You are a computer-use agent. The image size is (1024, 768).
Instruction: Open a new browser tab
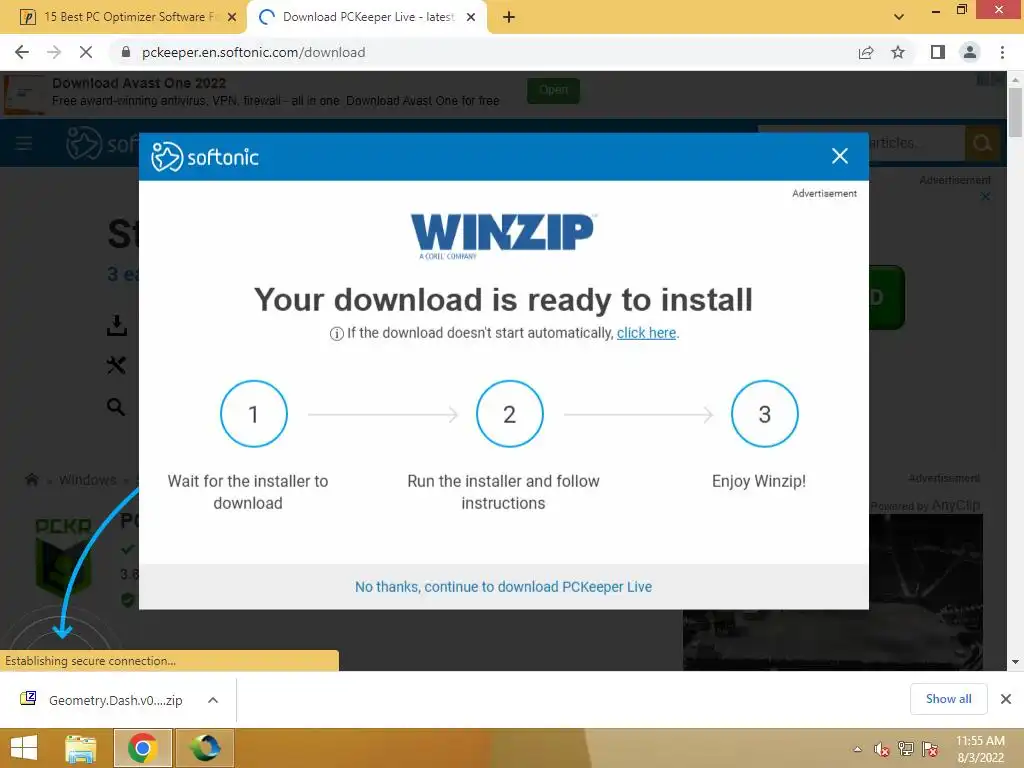509,17
